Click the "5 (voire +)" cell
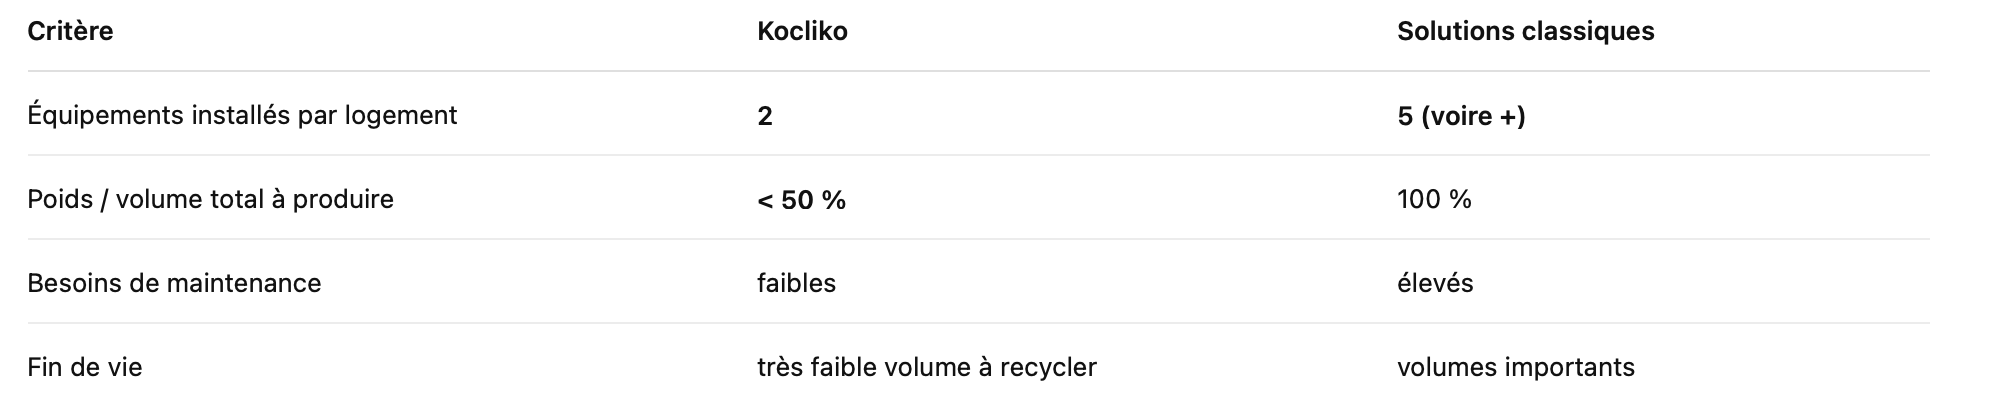 point(1461,116)
